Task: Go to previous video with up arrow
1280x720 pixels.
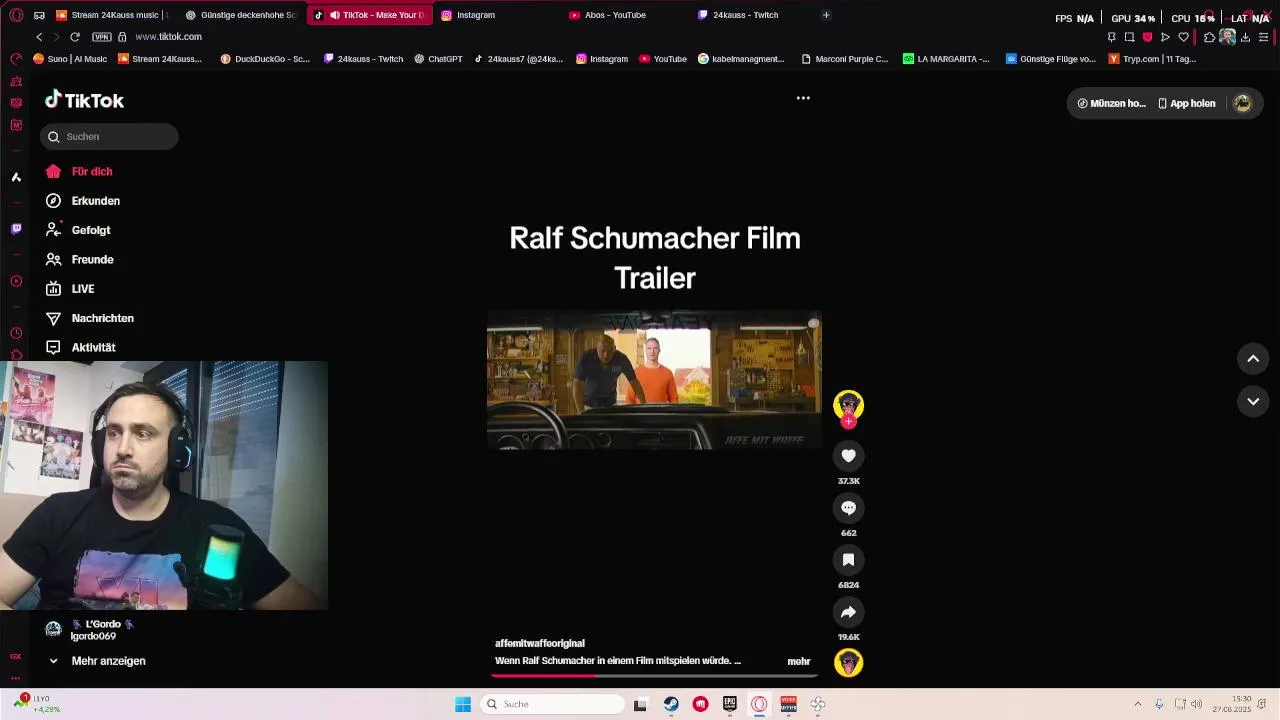Action: point(1253,358)
